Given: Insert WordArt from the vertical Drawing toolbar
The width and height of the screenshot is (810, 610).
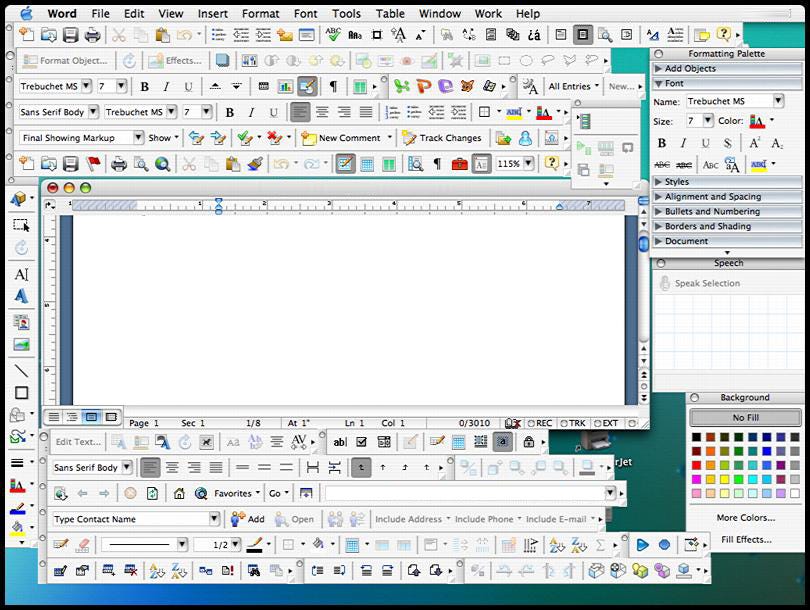Looking at the screenshot, I should pos(21,296).
